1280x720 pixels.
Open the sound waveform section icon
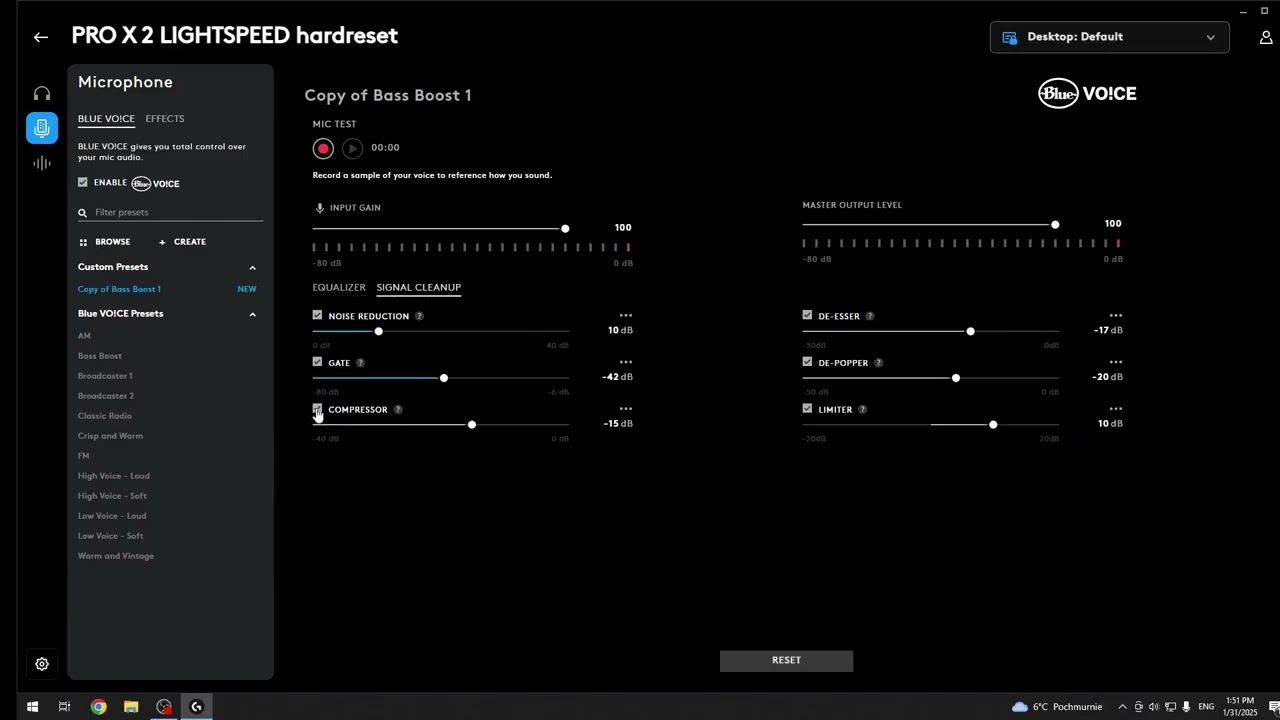[x=42, y=163]
